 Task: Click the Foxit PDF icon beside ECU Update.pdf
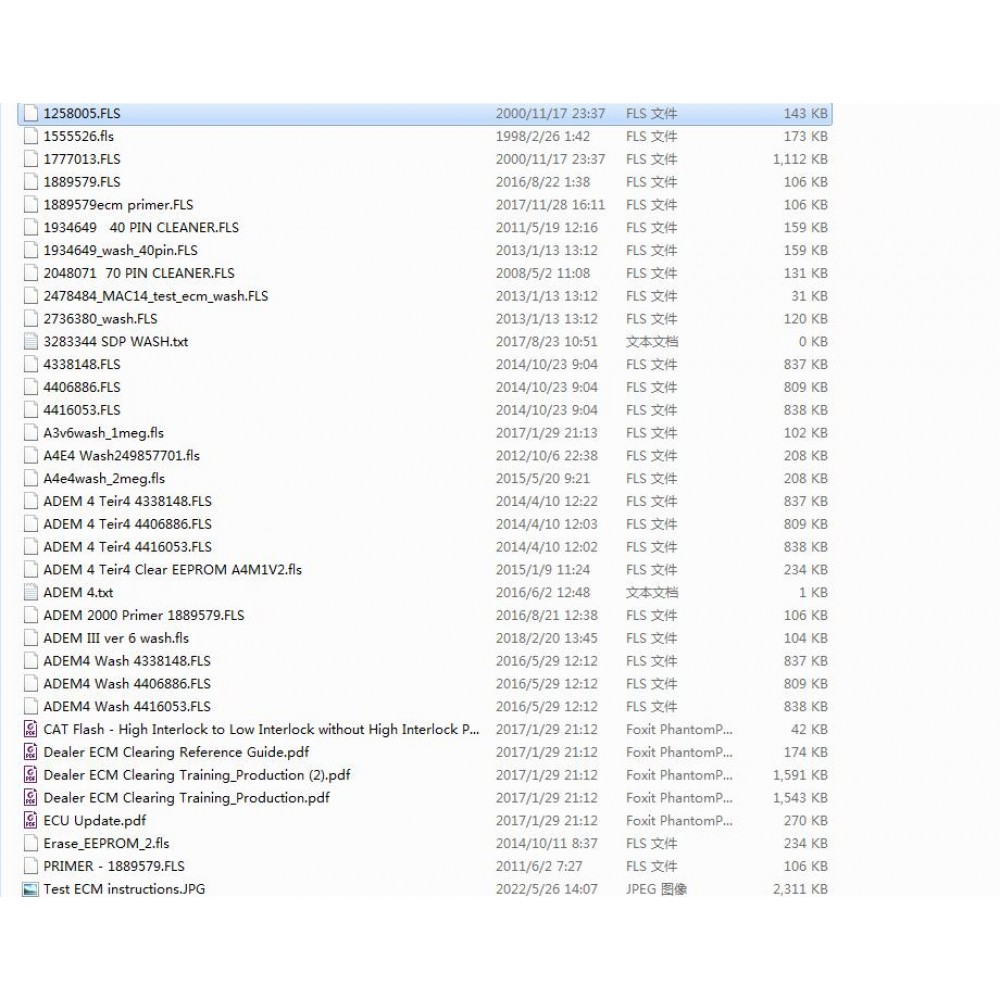(29, 820)
